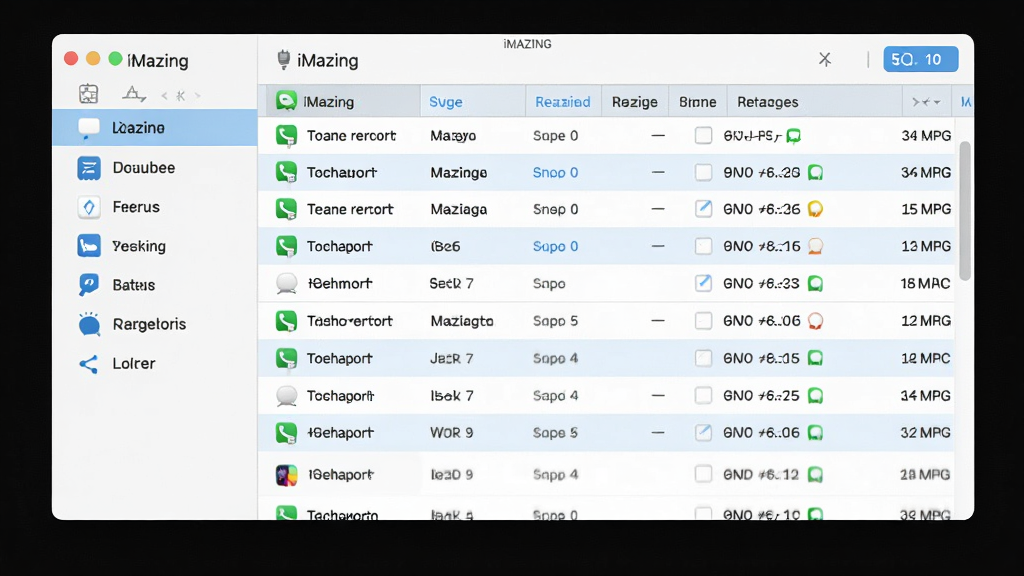This screenshot has height=576, width=1024.
Task: Click the 34 MPG value in first row
Action: (x=925, y=135)
